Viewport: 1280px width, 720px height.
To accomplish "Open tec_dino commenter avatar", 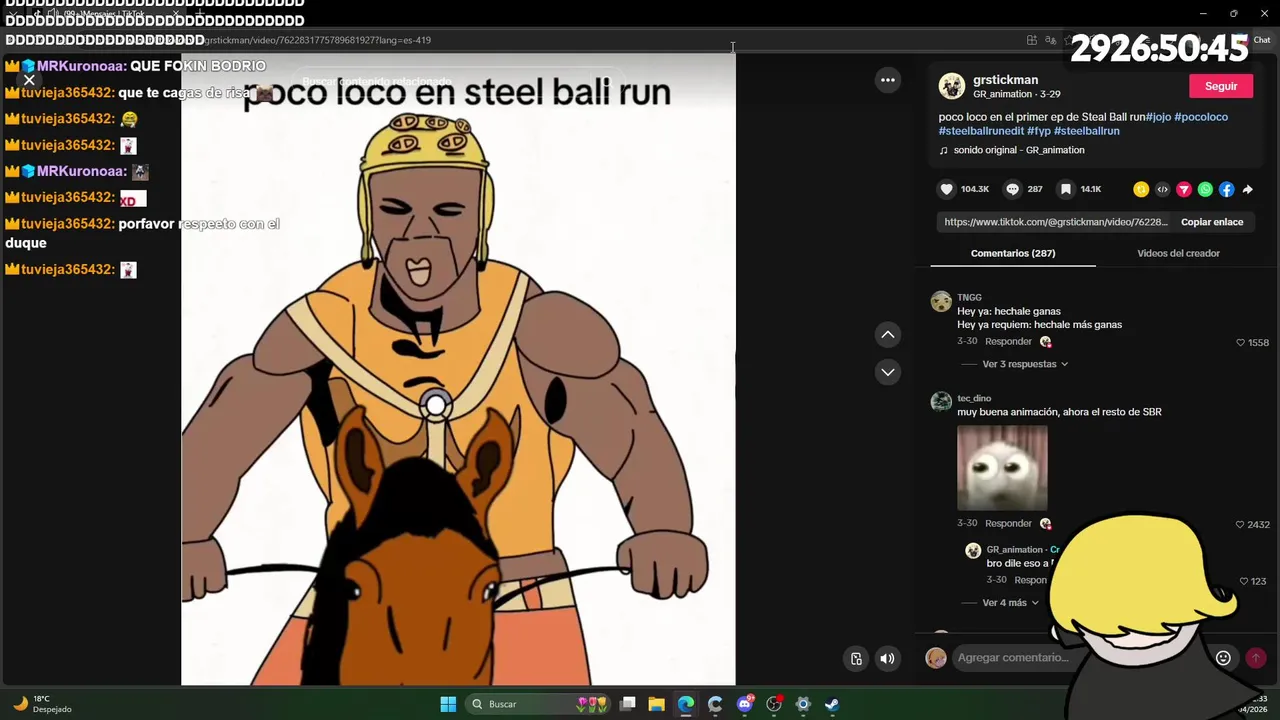I will click(x=941, y=402).
